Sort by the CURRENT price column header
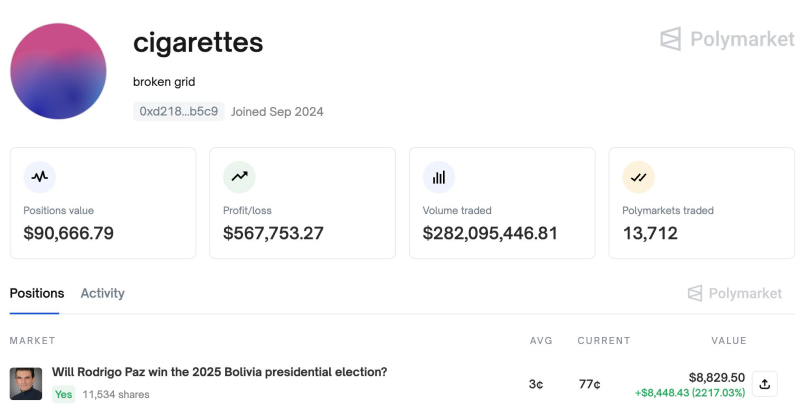Screen dimensions: 800x418 point(604,340)
